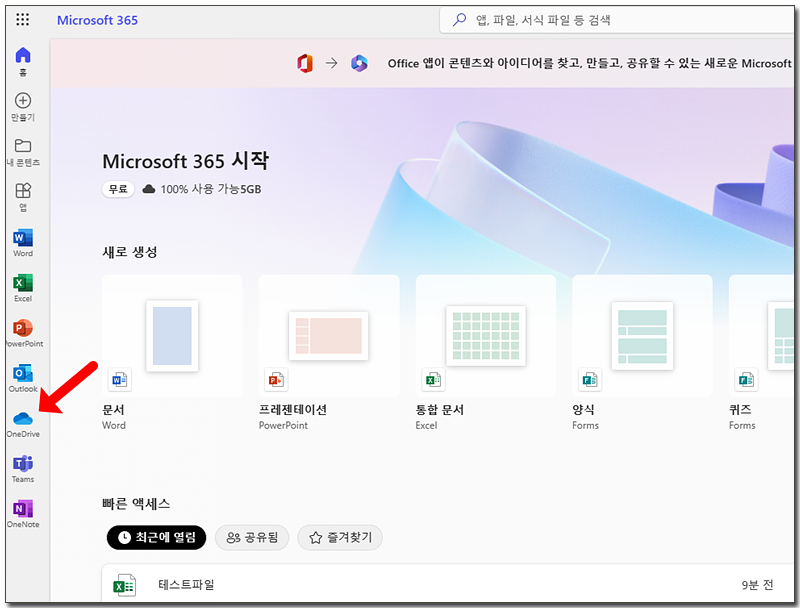The image size is (800, 608).
Task: Open My Content (내 콘텐츠) folder
Action: 23,152
